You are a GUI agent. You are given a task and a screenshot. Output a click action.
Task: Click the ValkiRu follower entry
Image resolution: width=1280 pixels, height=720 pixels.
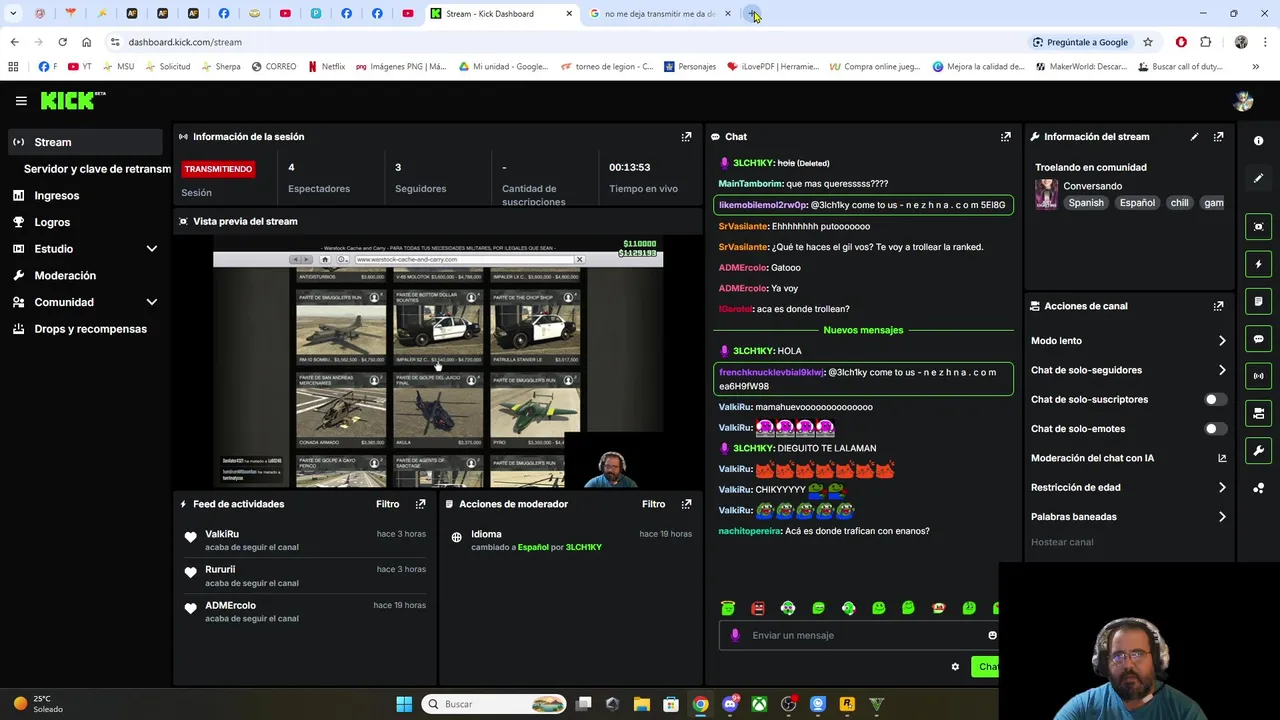[307, 541]
